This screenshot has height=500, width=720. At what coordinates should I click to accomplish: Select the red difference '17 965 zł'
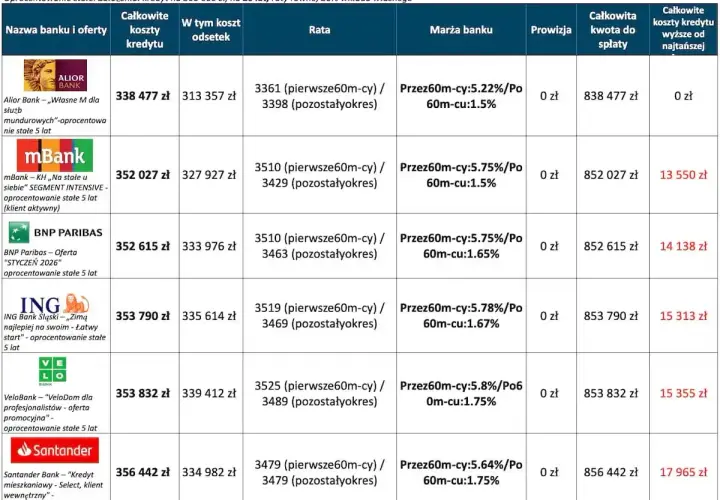[683, 472]
